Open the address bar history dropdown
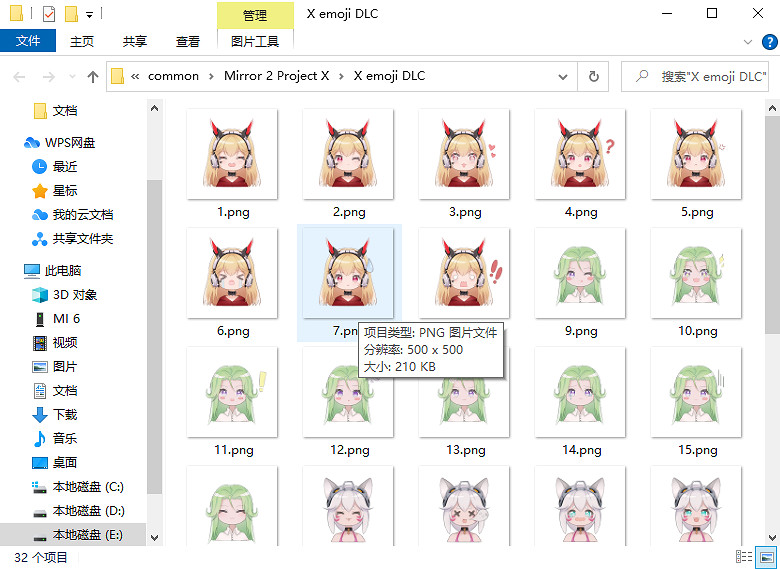This screenshot has width=780, height=569. pos(563,77)
